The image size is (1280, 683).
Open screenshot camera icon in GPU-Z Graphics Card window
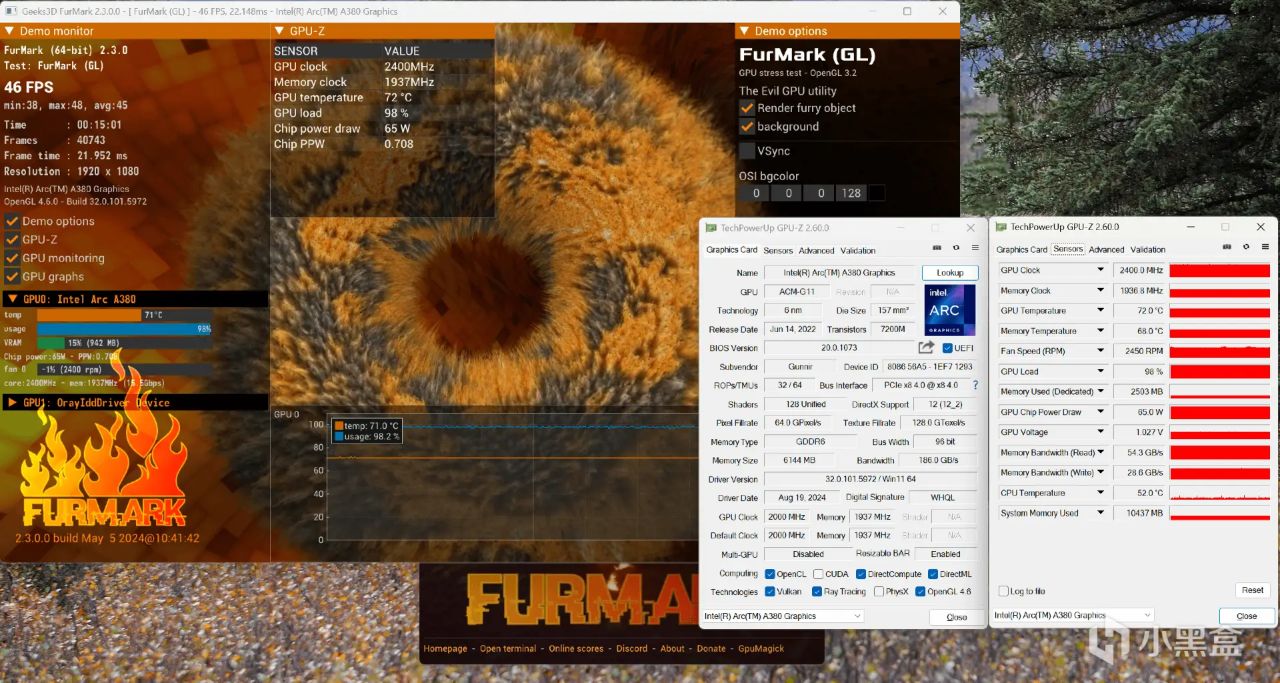(x=937, y=248)
